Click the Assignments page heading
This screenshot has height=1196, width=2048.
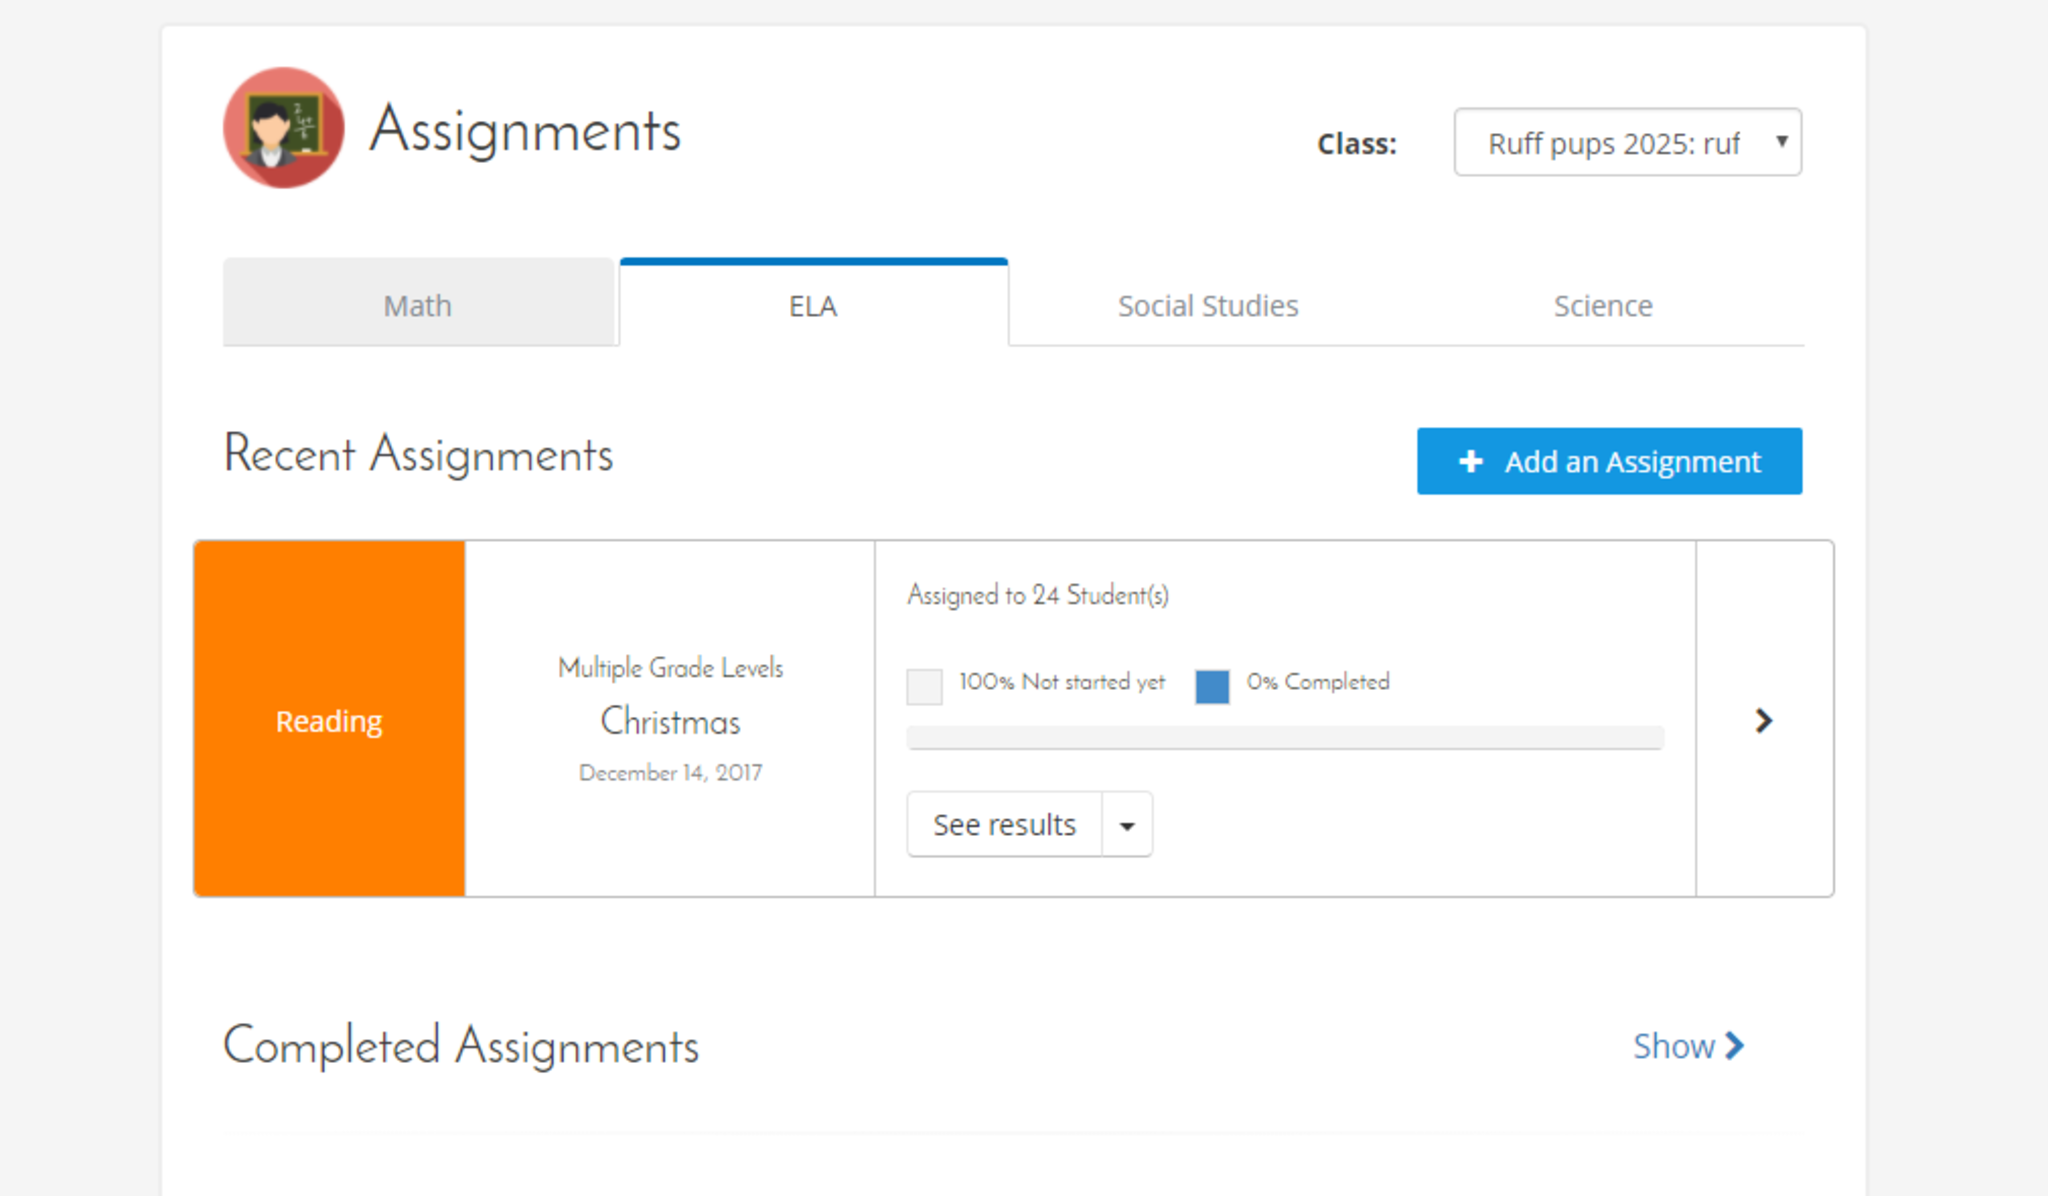click(x=525, y=130)
